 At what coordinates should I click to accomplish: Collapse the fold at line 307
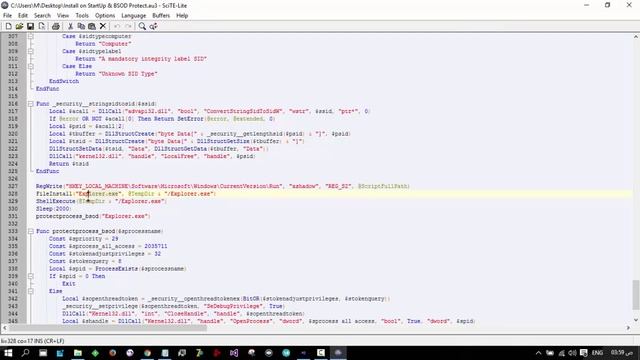(31, 36)
